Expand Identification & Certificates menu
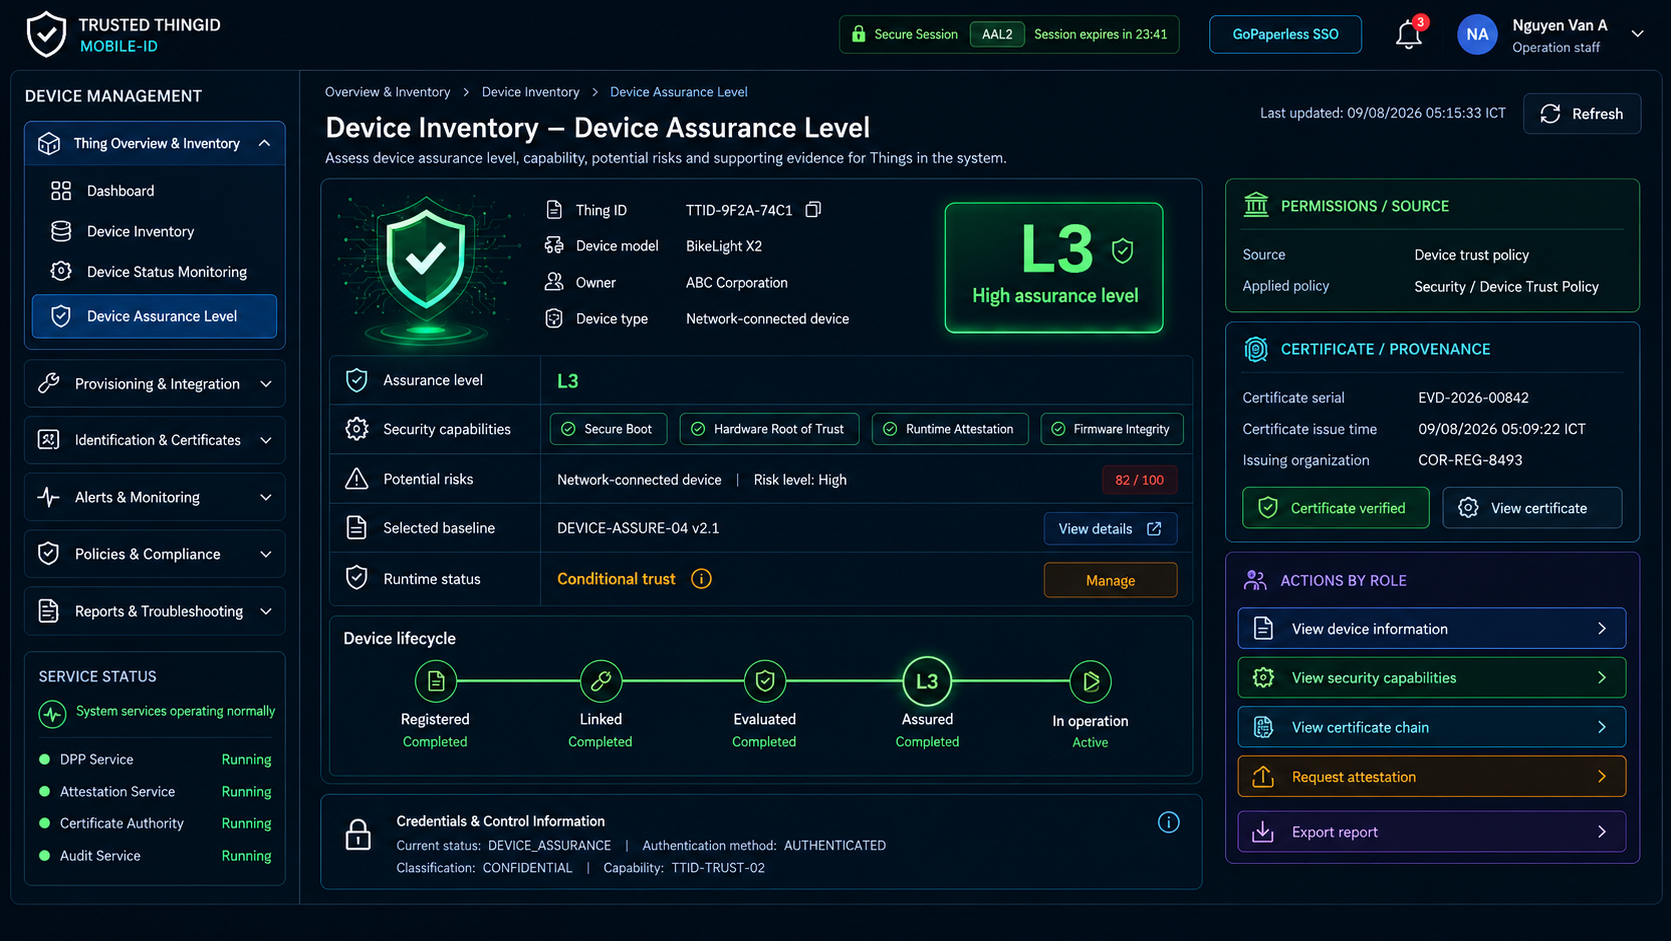Viewport: 1671px width, 941px height. [155, 440]
